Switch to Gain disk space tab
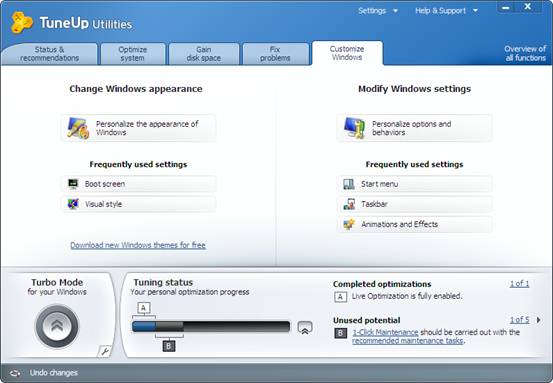The width and height of the screenshot is (553, 383). tap(203, 54)
